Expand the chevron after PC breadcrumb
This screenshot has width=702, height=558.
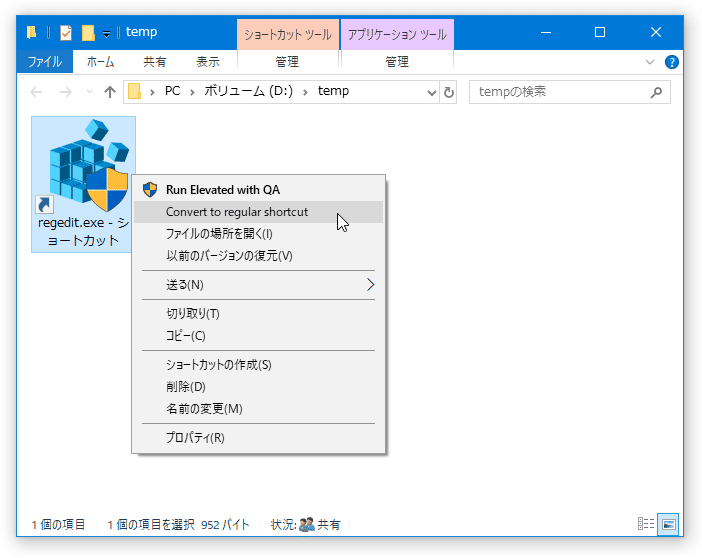(192, 92)
